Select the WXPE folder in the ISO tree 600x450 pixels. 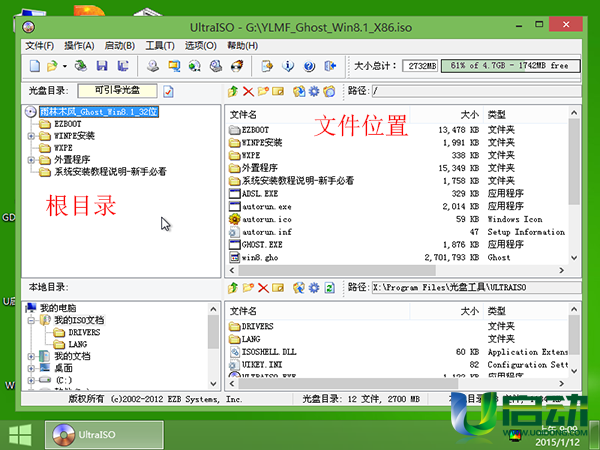(x=63, y=148)
